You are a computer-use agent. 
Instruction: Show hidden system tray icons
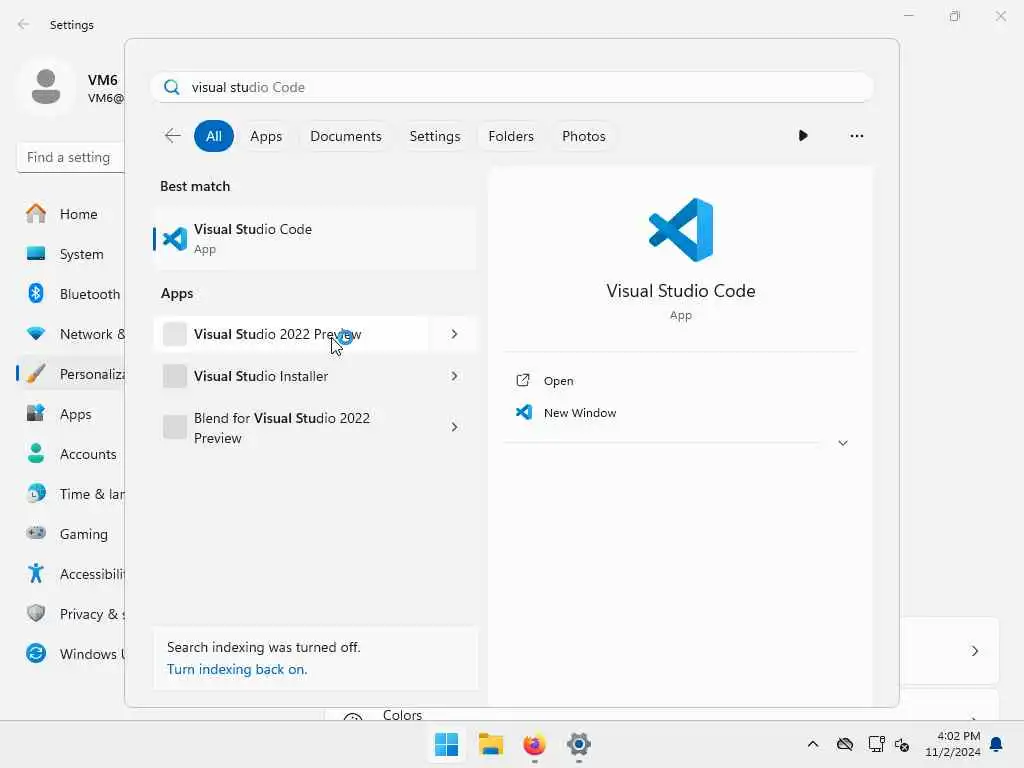(812, 744)
